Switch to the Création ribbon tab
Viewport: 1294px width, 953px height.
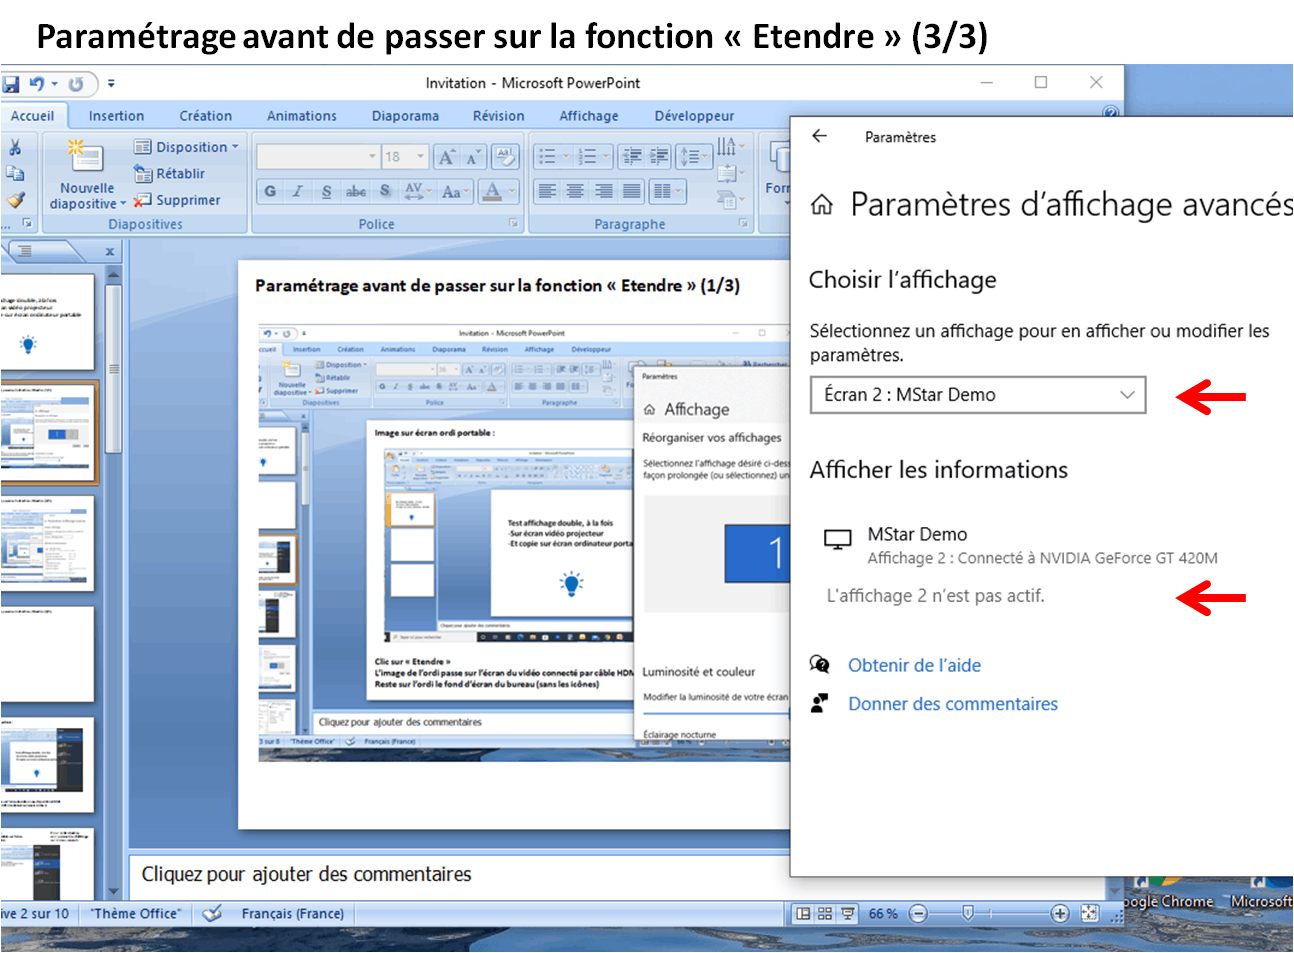[x=206, y=116]
